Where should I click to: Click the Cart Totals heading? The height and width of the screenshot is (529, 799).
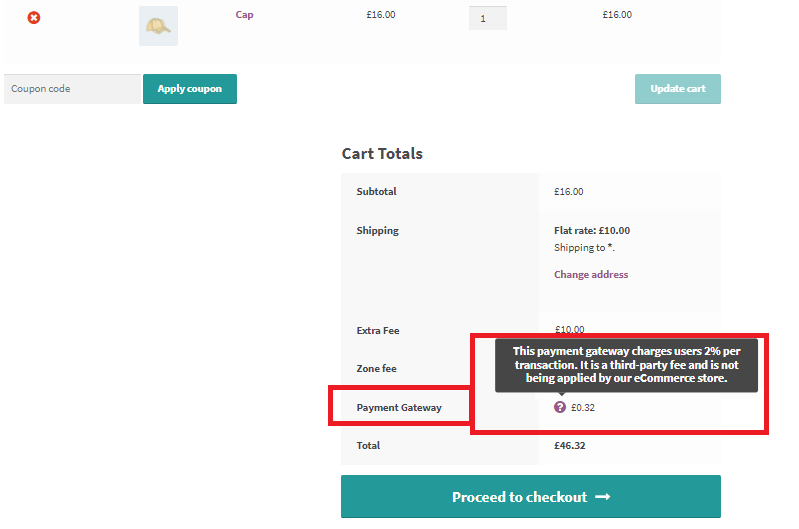click(x=382, y=154)
